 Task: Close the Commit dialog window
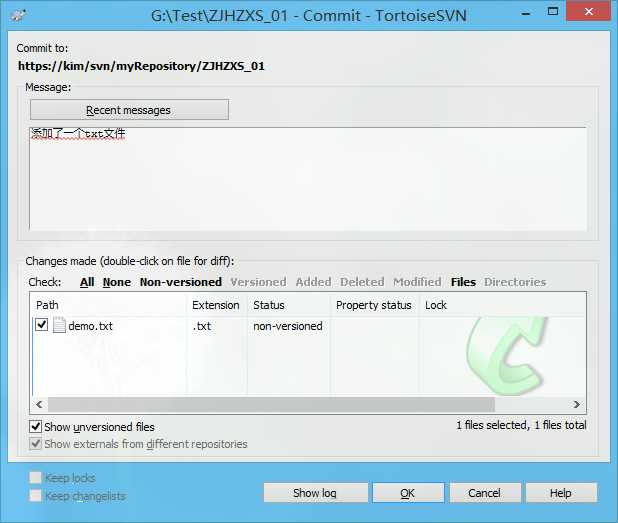tap(589, 11)
